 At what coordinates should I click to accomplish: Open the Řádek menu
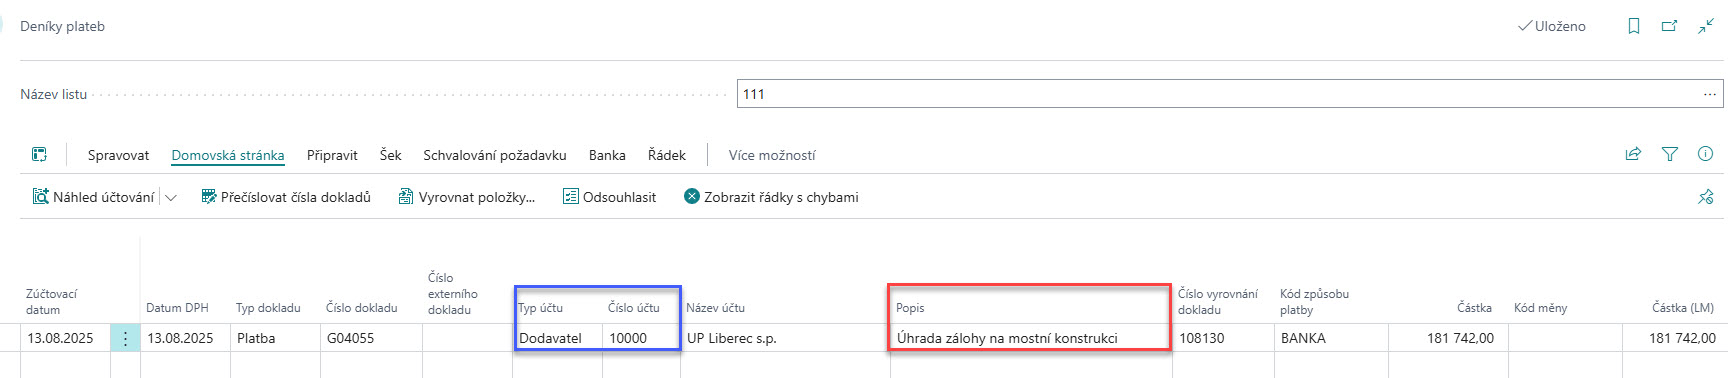click(667, 155)
